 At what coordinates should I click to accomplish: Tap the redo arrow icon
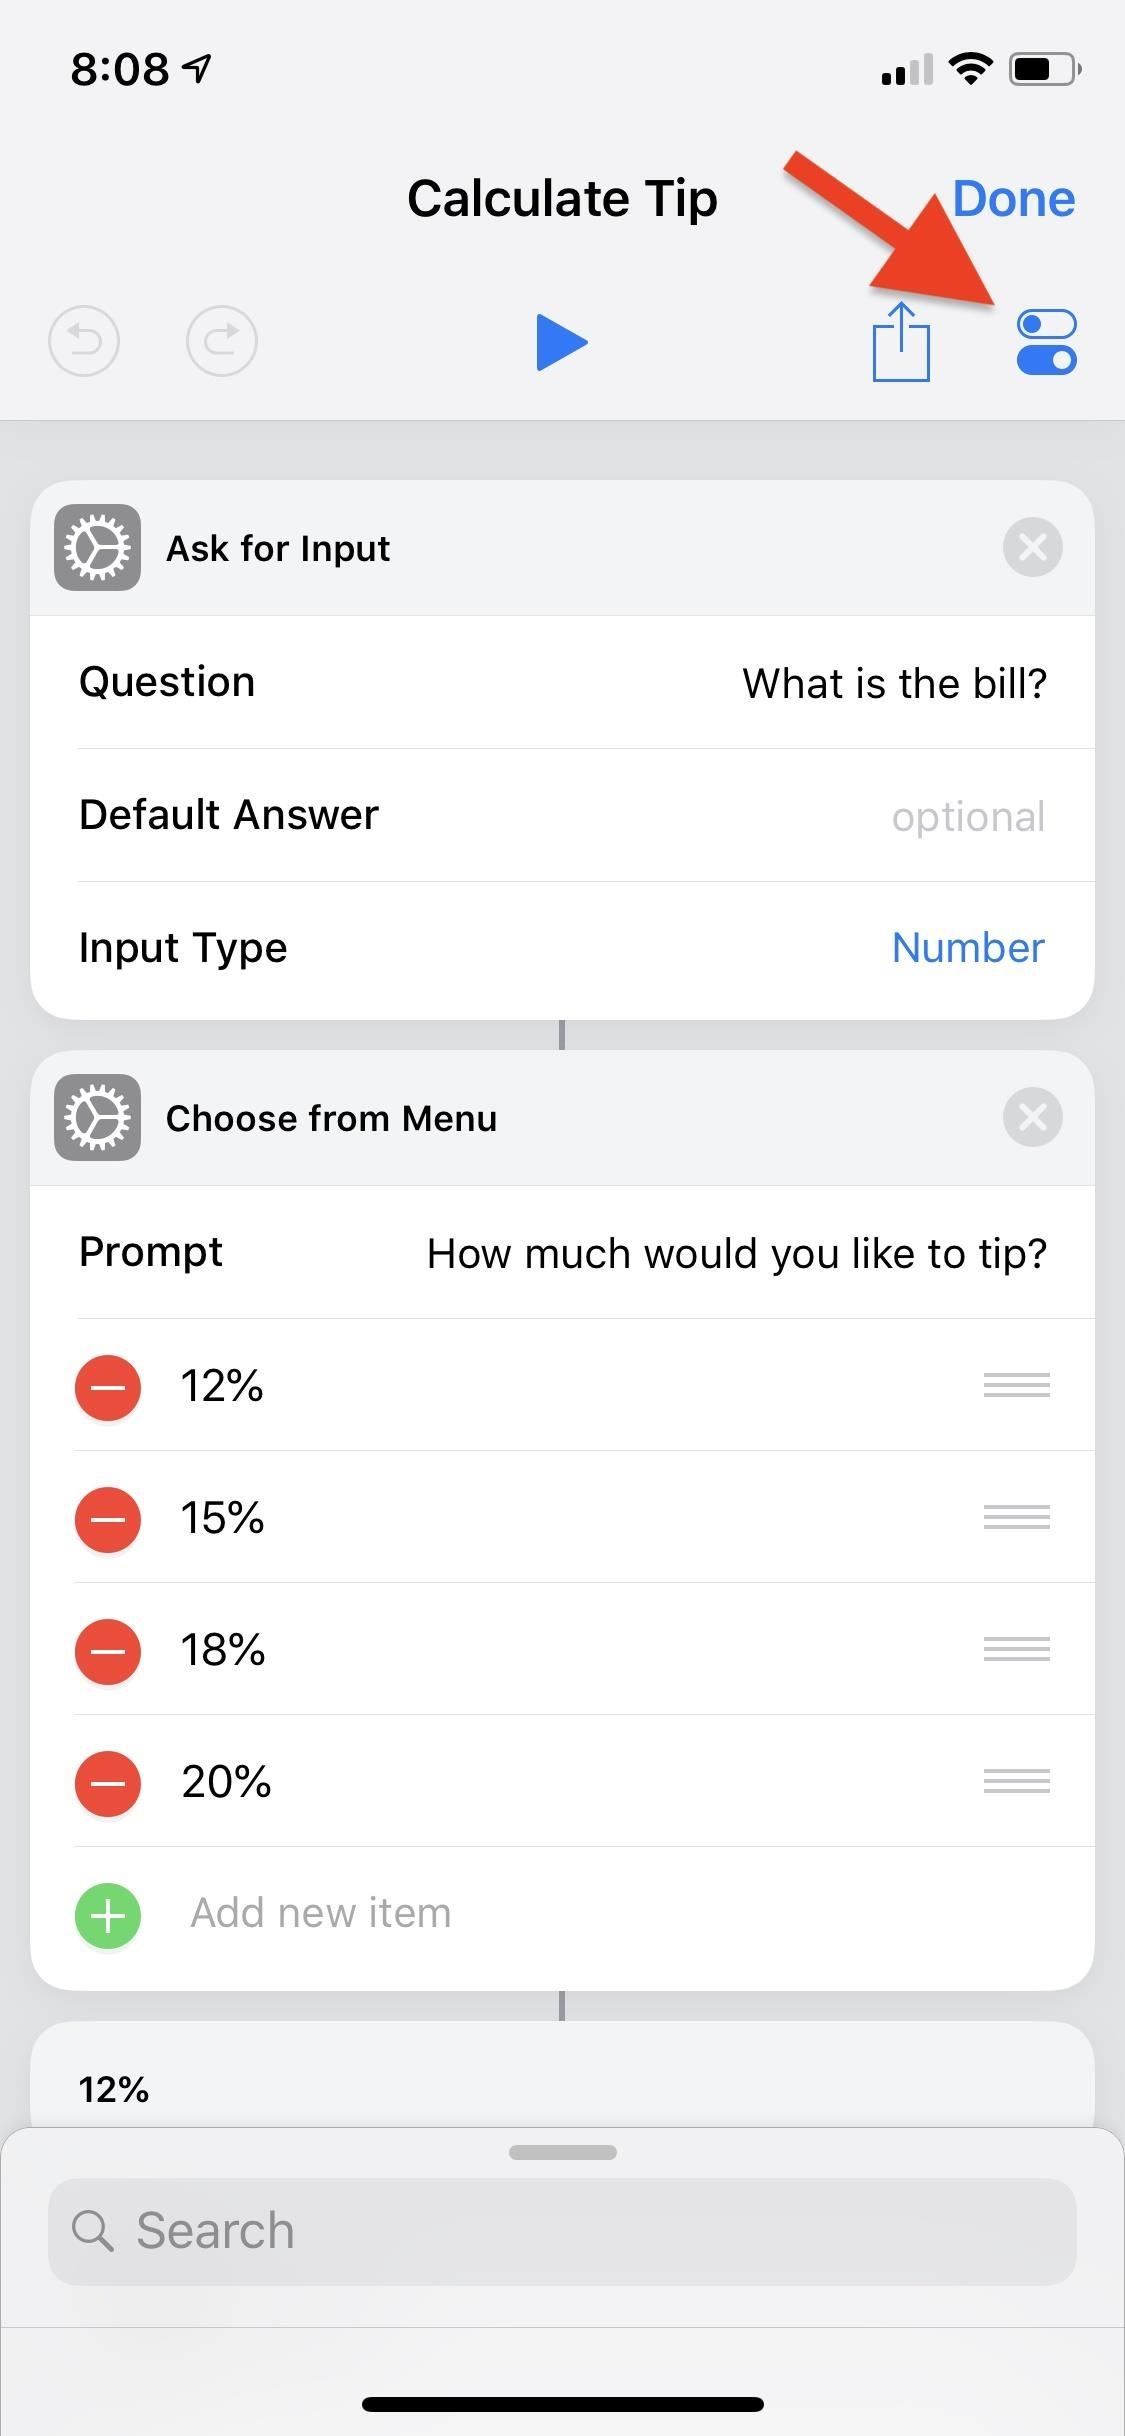pos(222,342)
